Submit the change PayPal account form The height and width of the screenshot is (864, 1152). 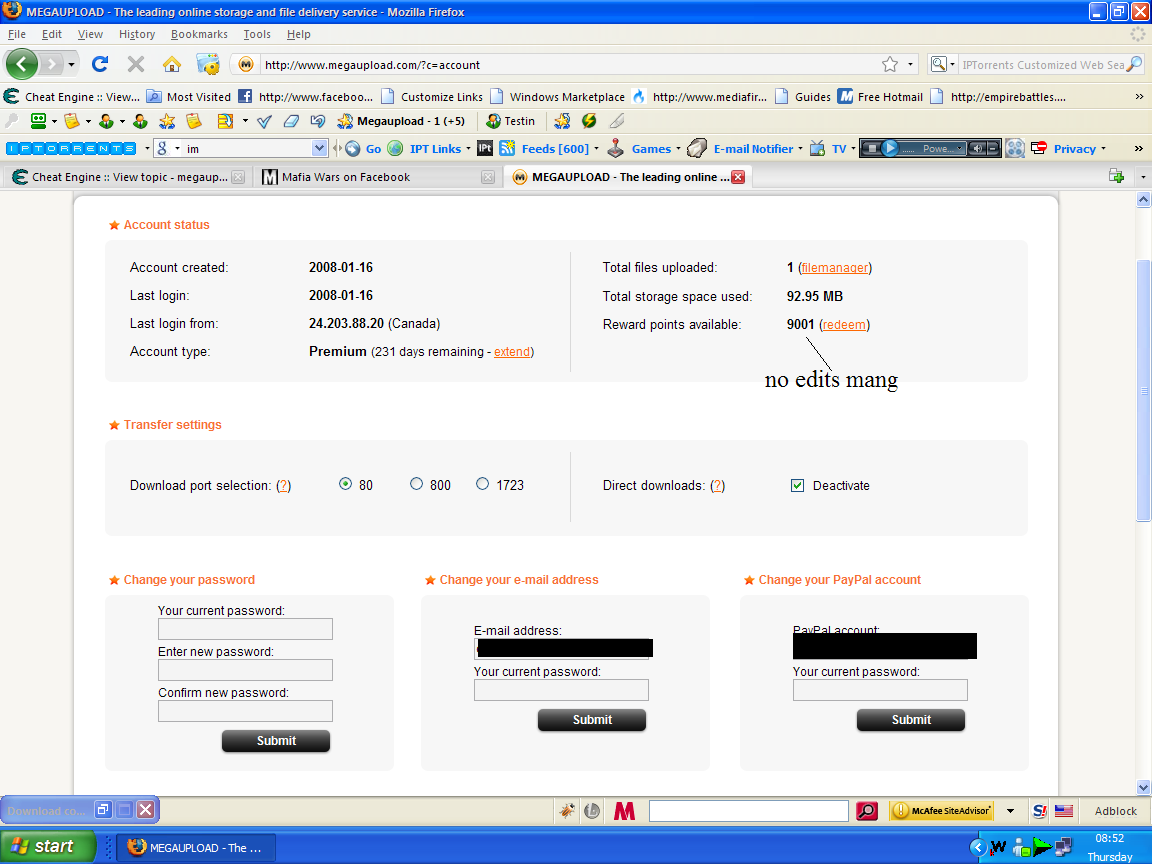click(911, 720)
